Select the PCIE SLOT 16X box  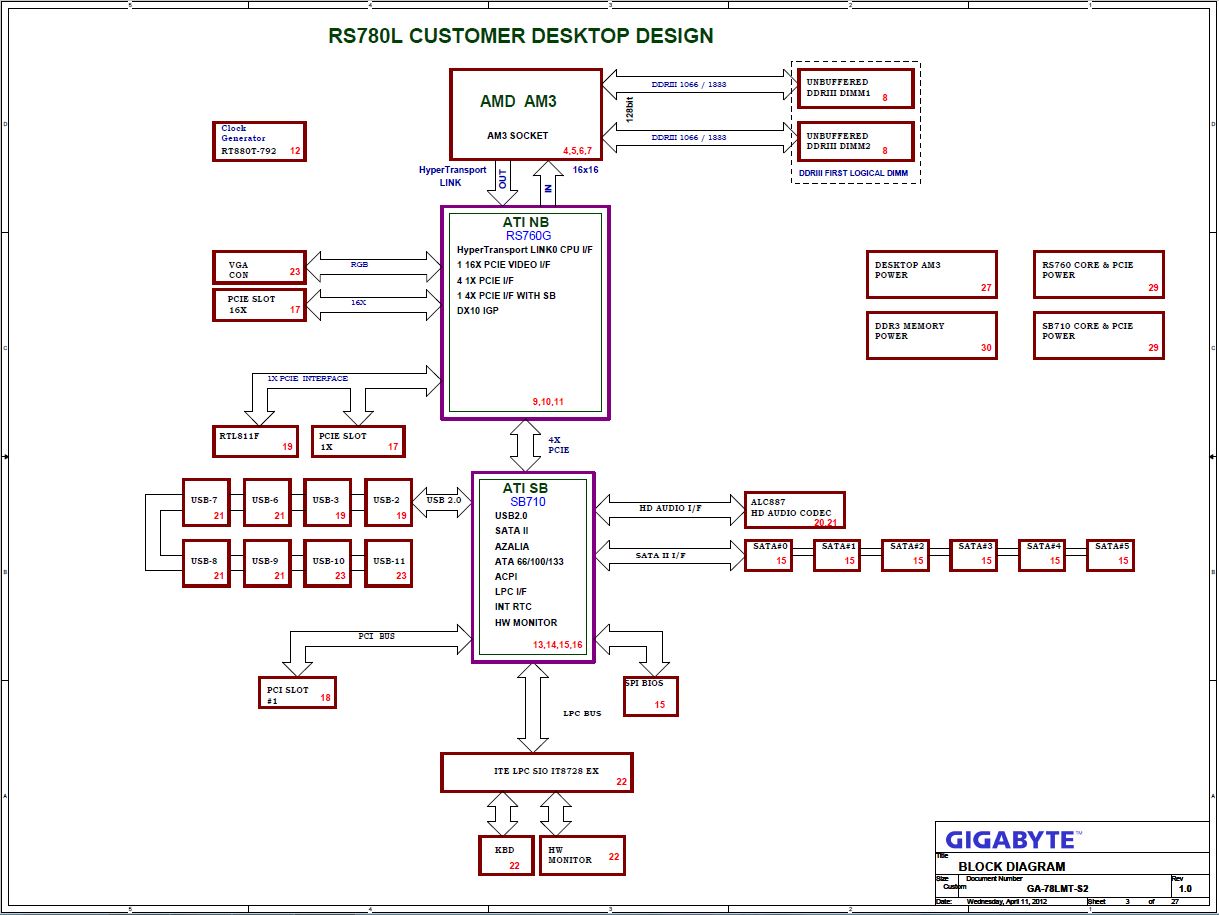[x=259, y=305]
